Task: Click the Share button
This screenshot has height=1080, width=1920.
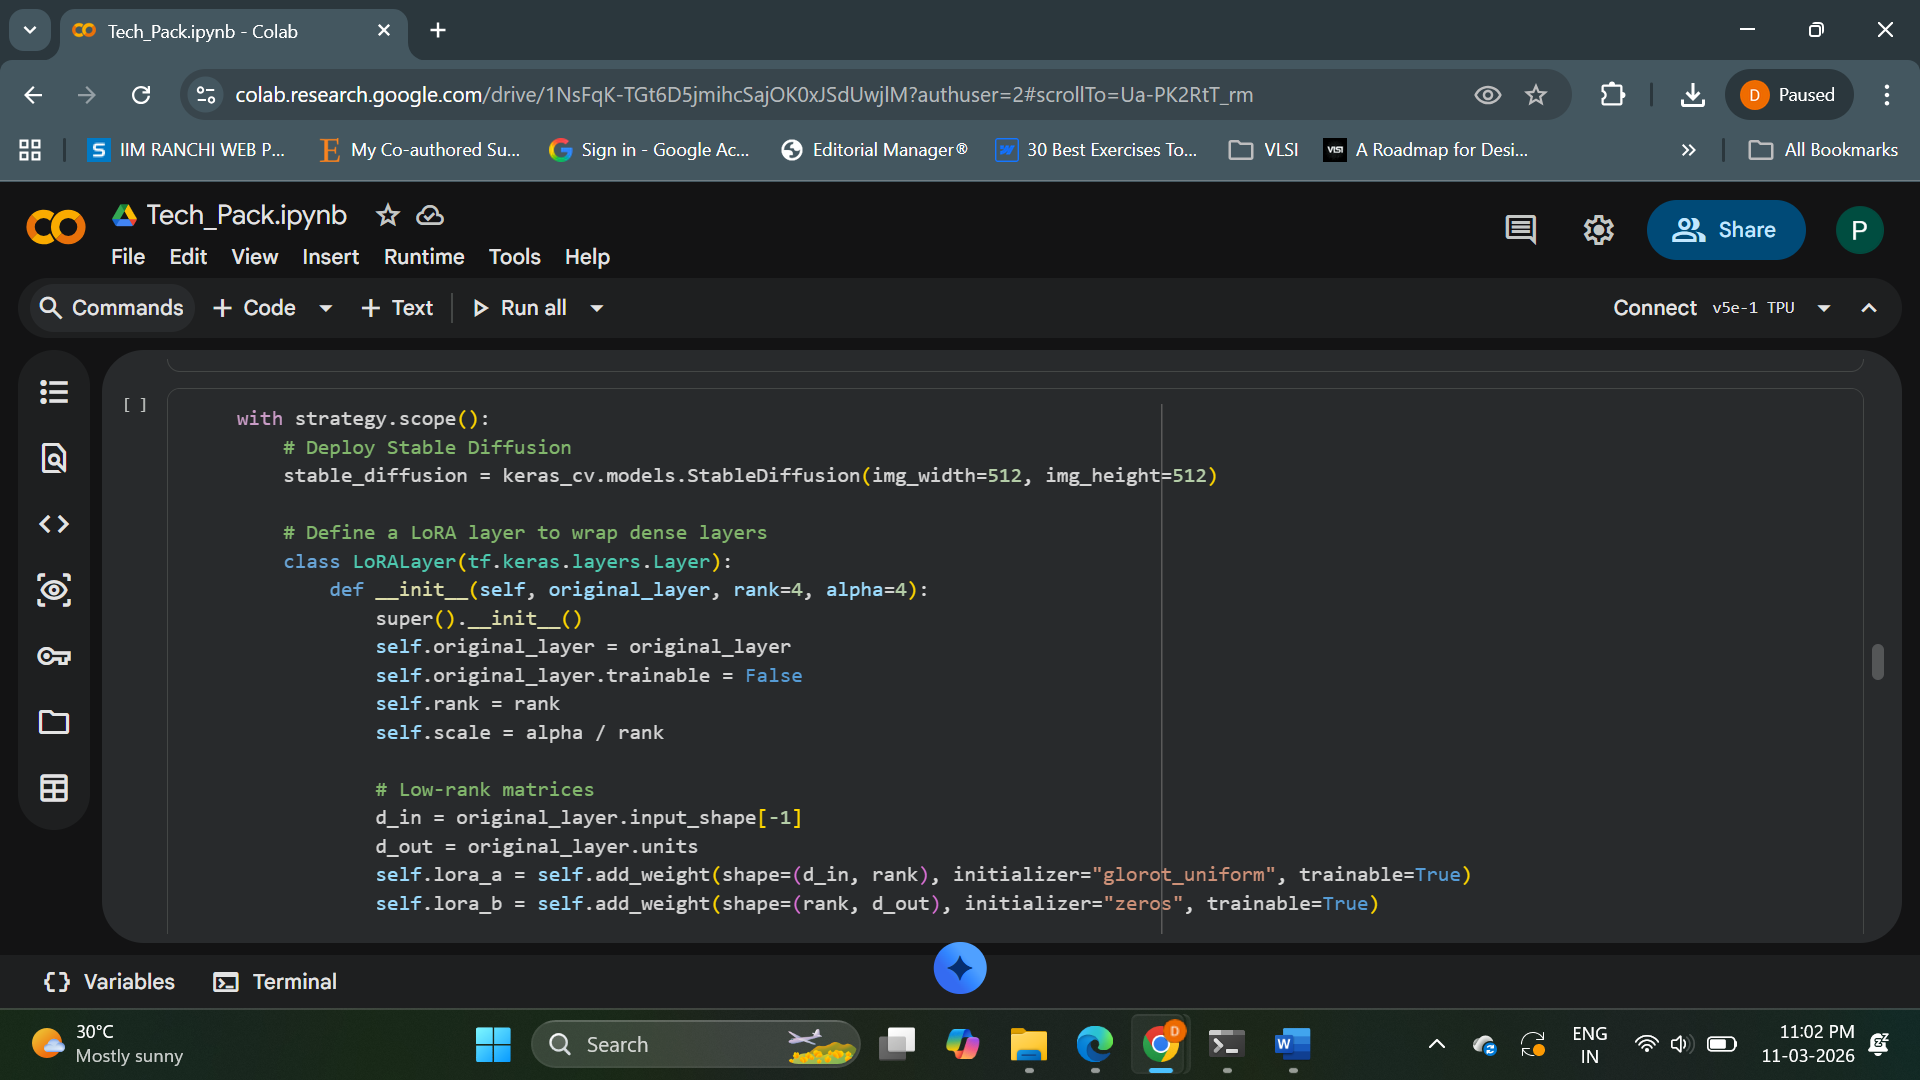Action: coord(1726,230)
